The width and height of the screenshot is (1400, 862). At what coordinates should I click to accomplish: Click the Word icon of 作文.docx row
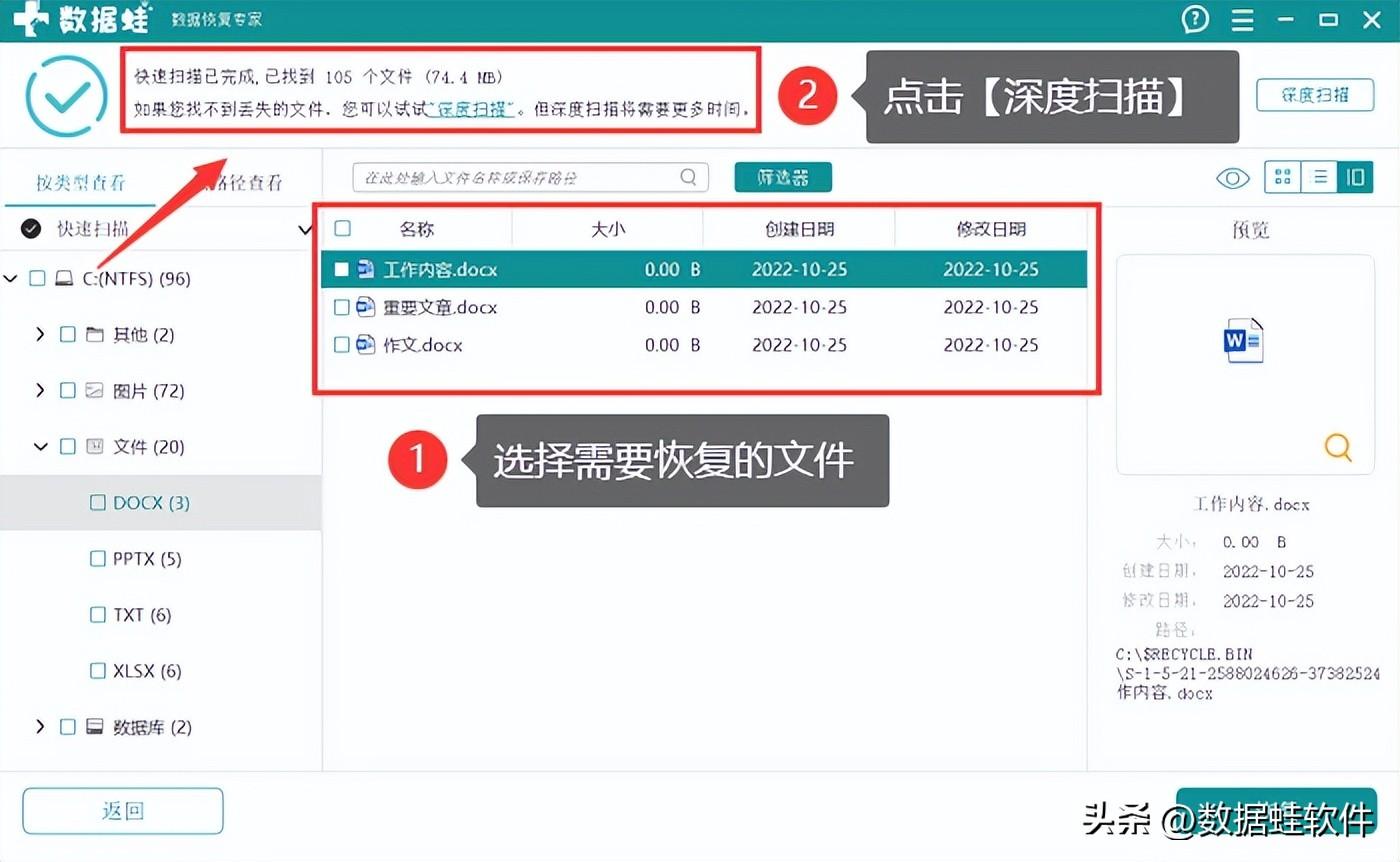[365, 345]
